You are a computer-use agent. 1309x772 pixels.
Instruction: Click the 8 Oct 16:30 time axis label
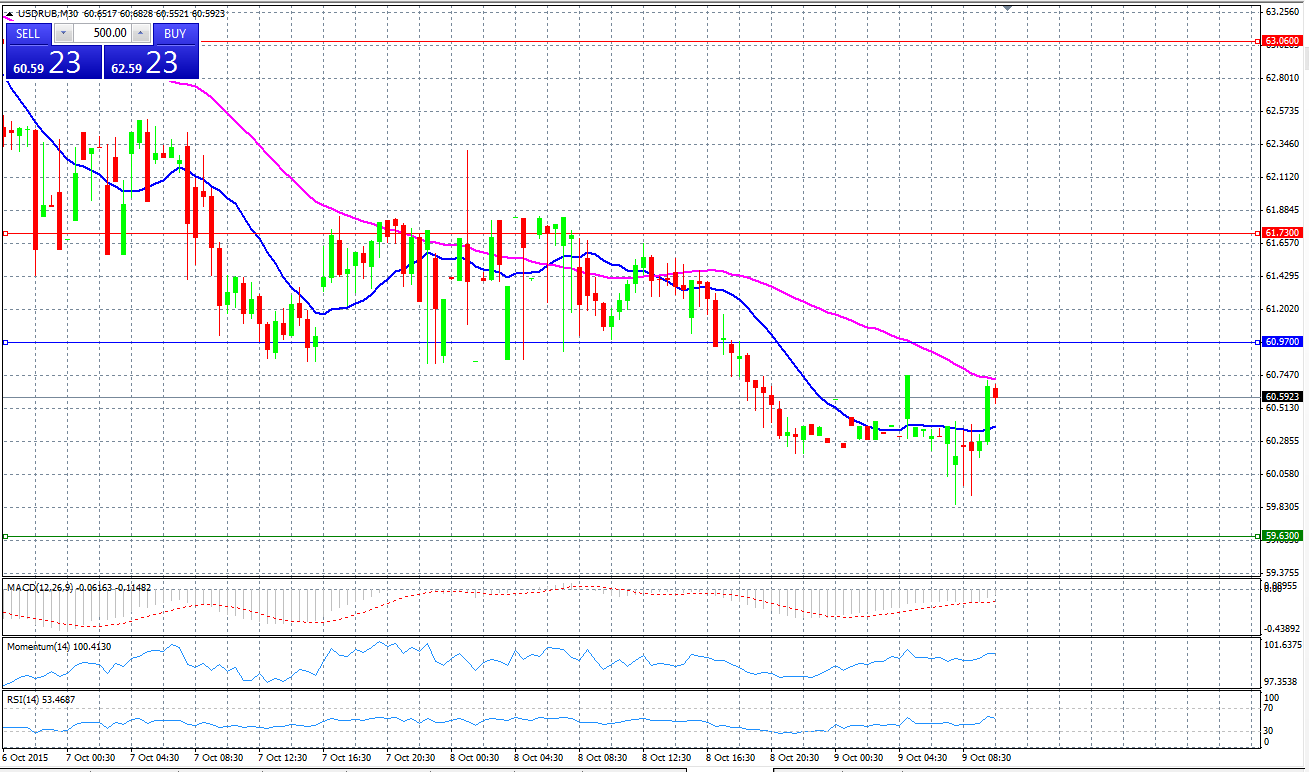(731, 757)
